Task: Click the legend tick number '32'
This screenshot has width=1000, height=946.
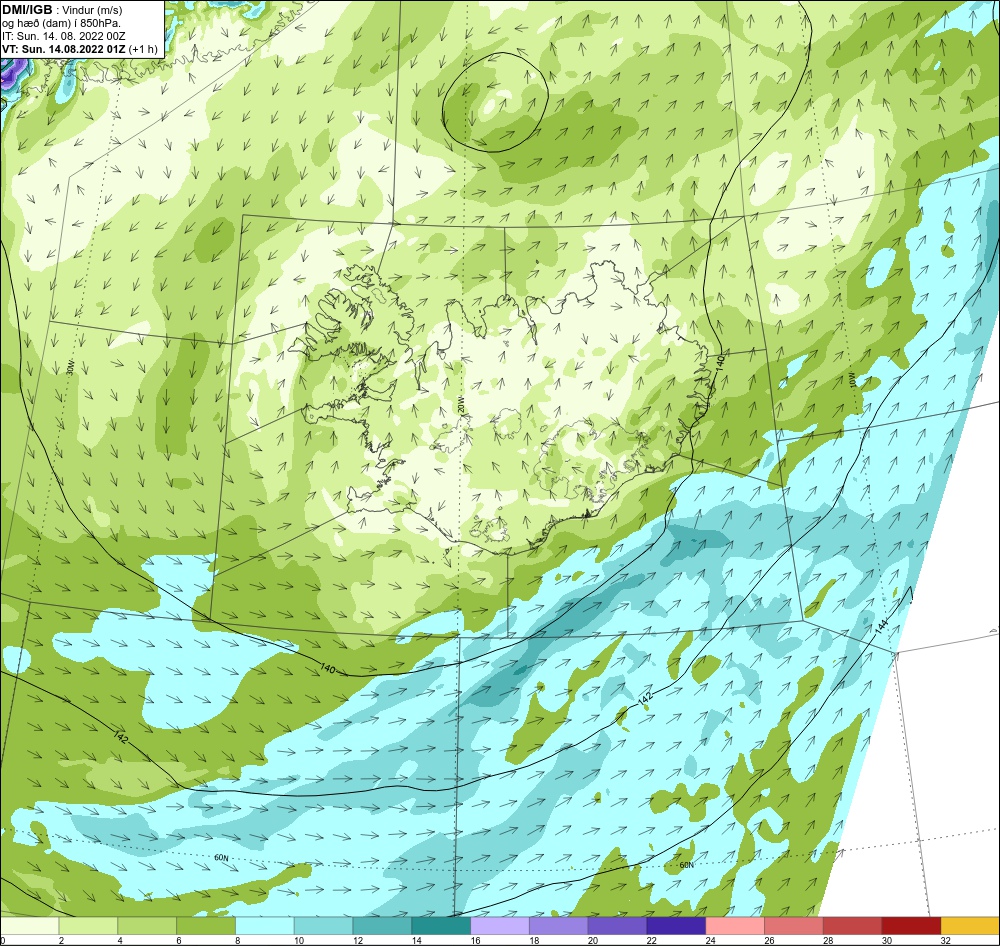Action: pos(946,940)
